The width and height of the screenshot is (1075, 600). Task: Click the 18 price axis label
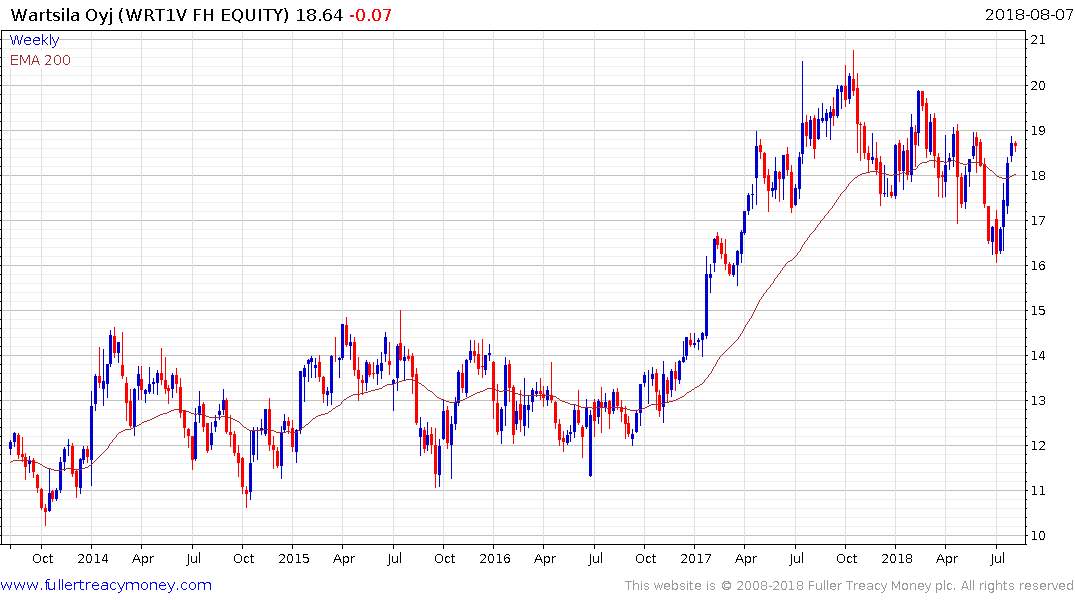pyautogui.click(x=1038, y=176)
